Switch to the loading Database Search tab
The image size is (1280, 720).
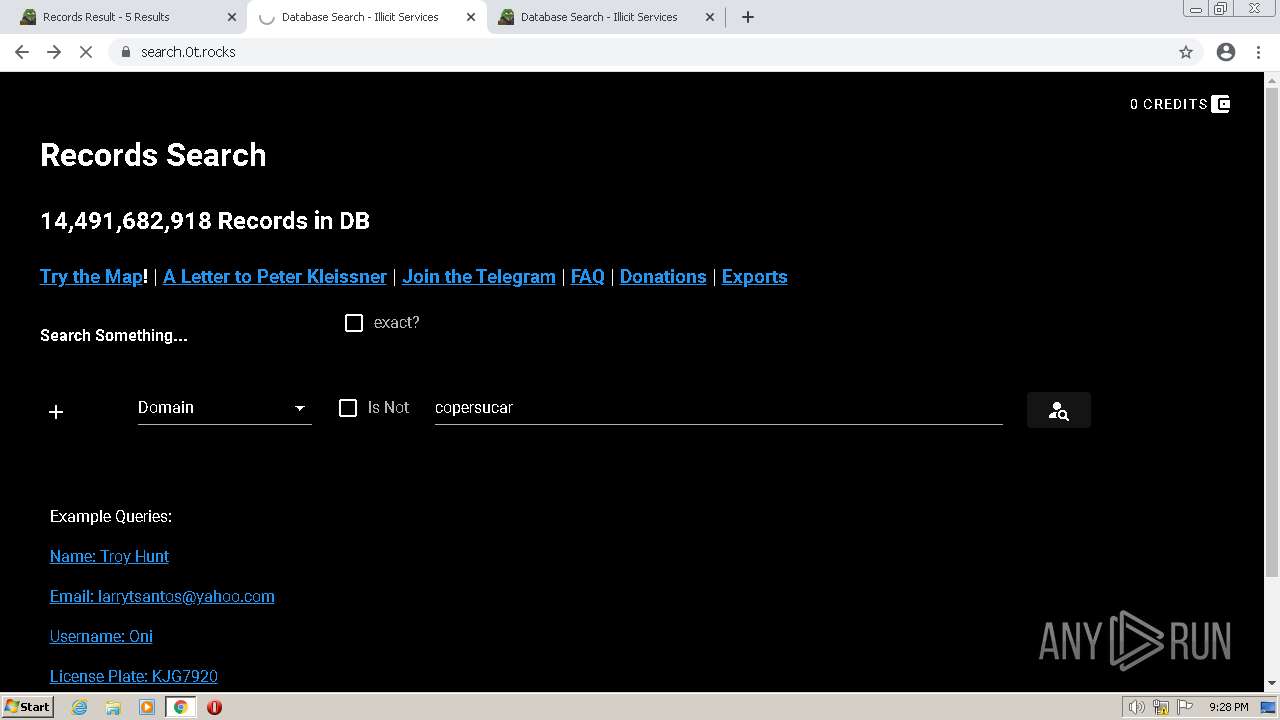366,17
